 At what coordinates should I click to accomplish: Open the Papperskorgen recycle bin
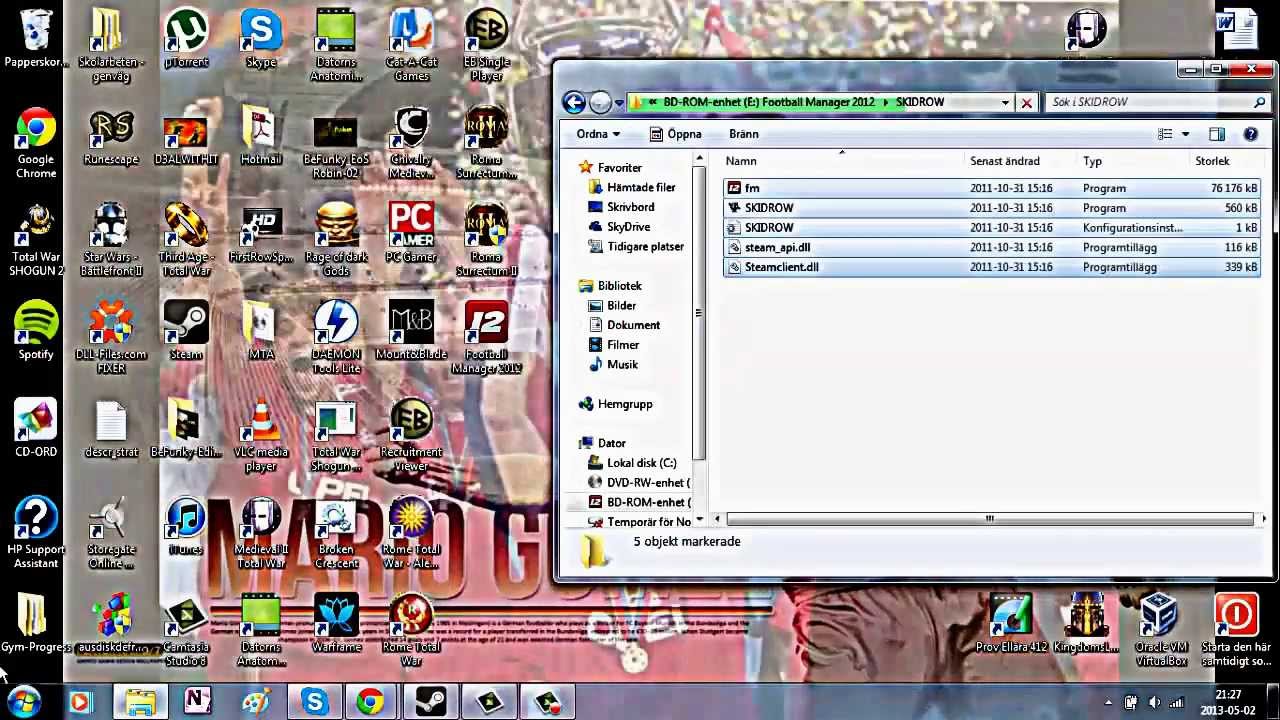(36, 40)
